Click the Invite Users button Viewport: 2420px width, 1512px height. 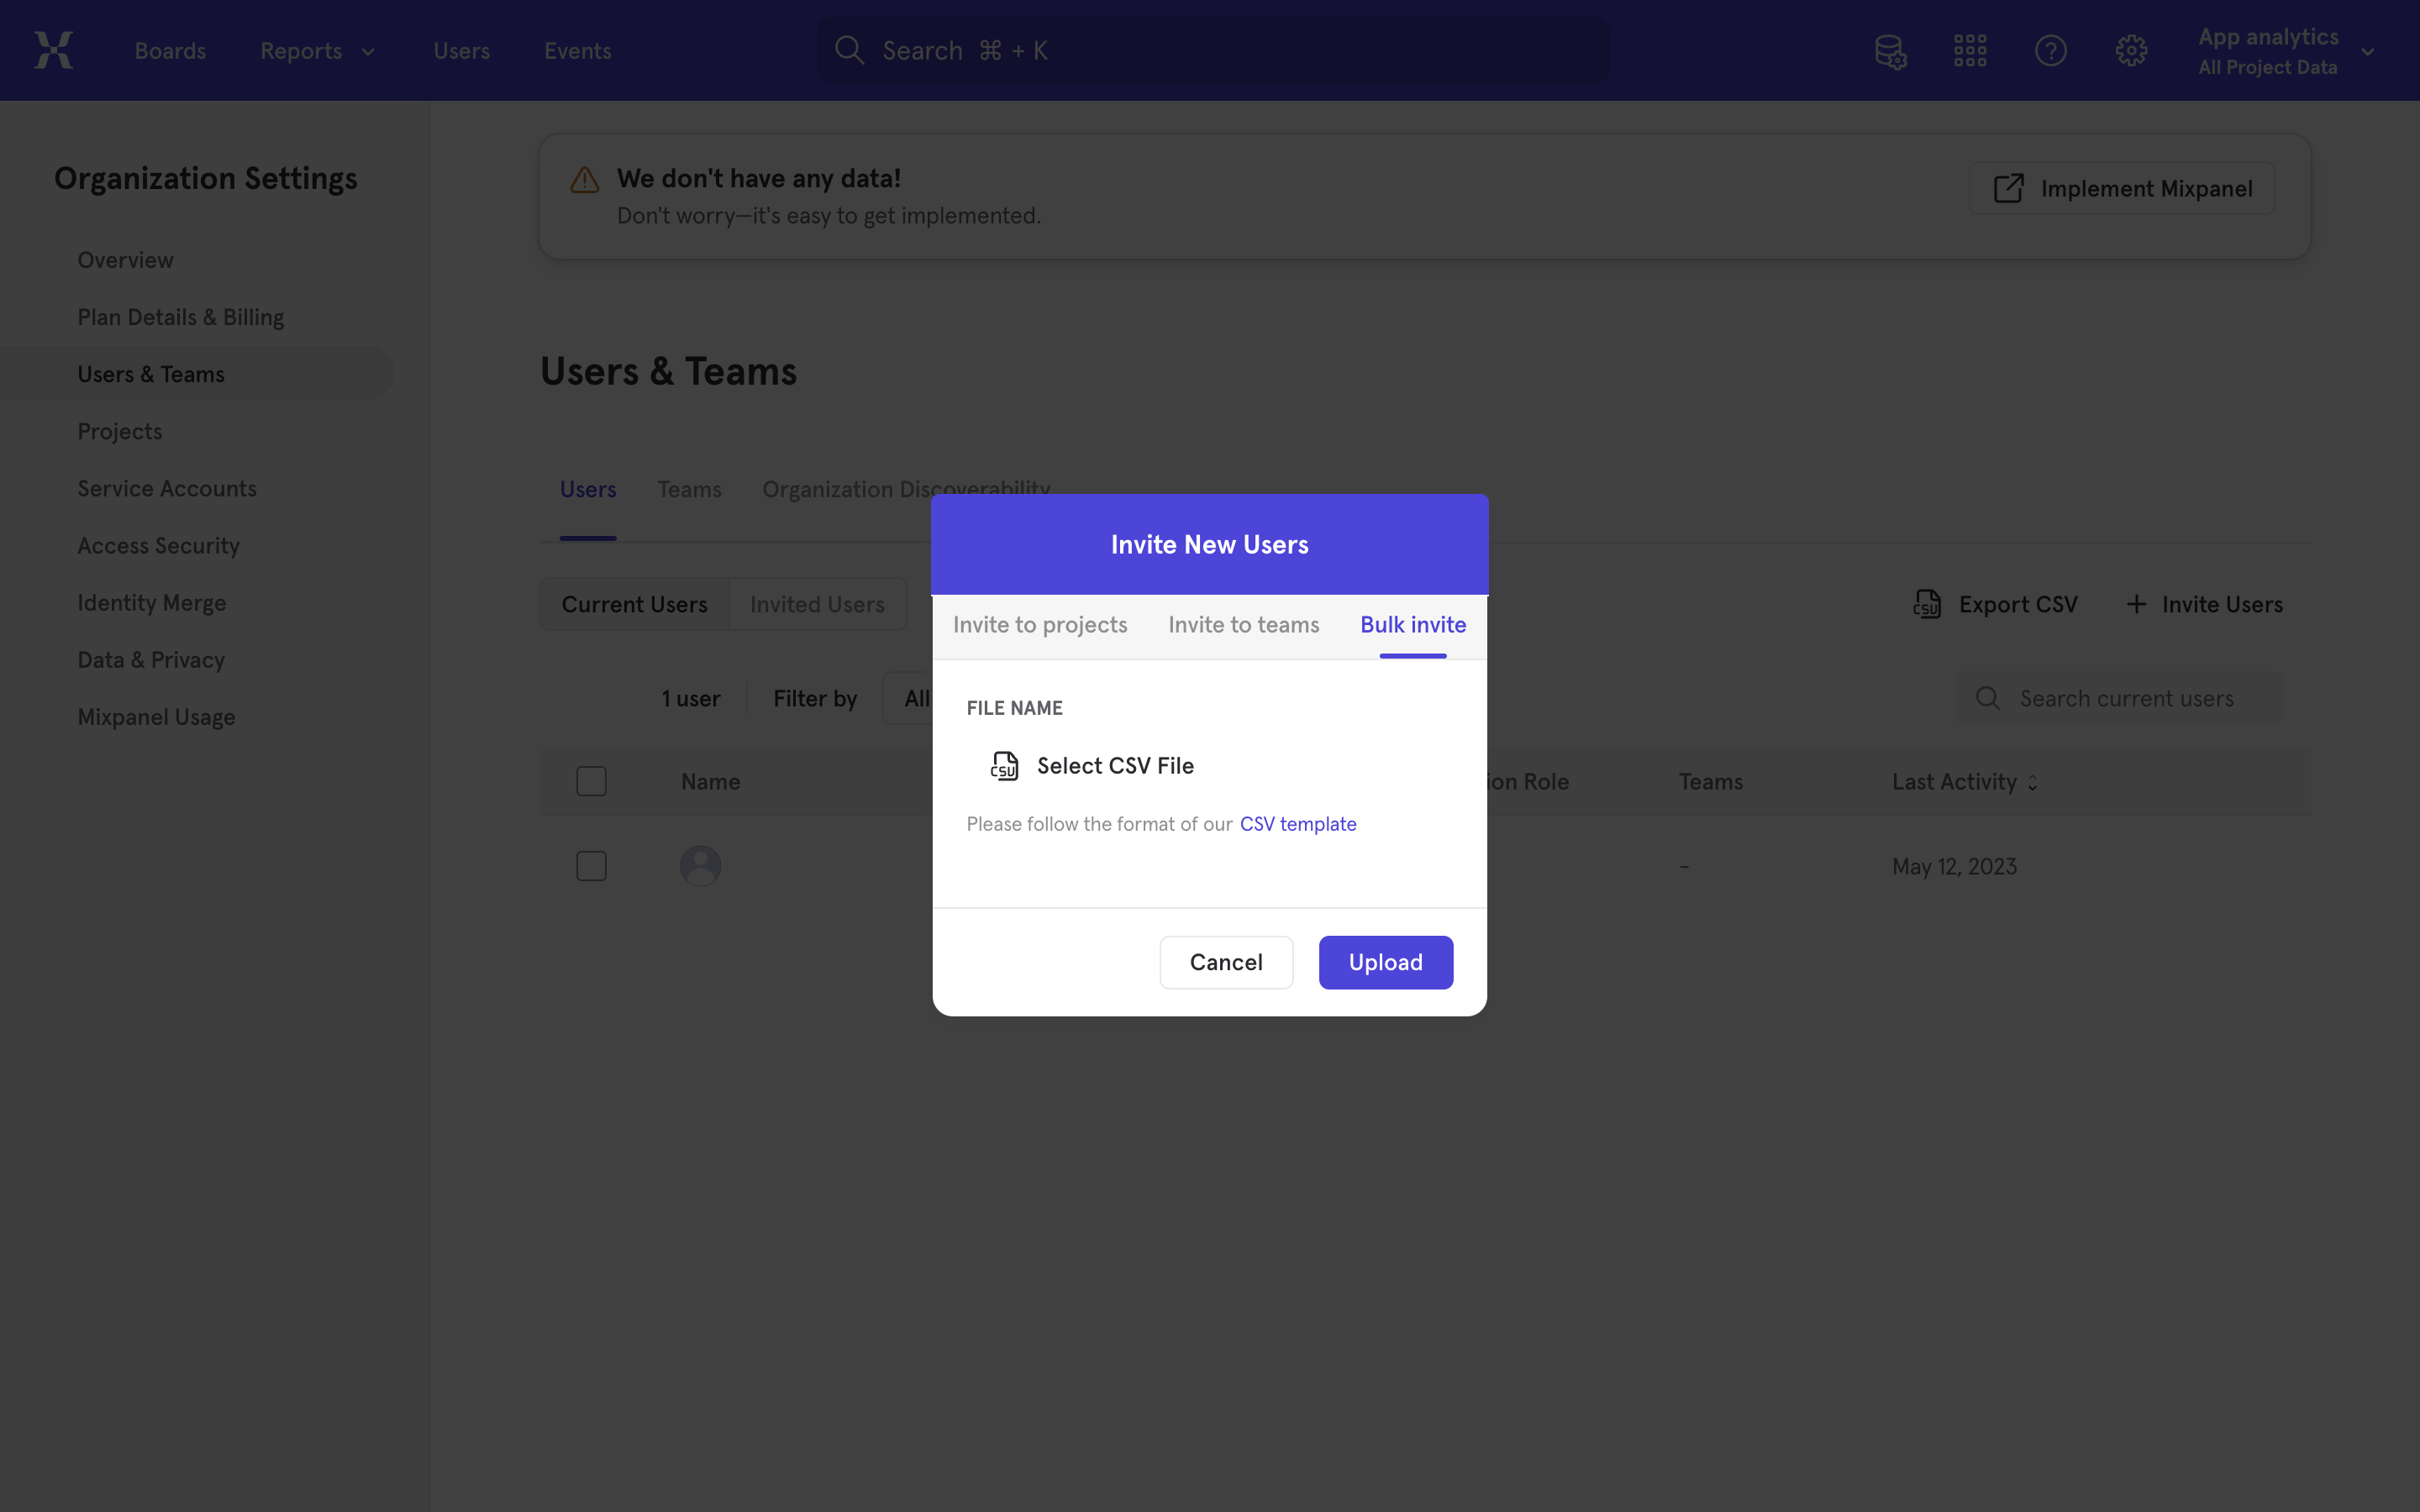[2204, 604]
